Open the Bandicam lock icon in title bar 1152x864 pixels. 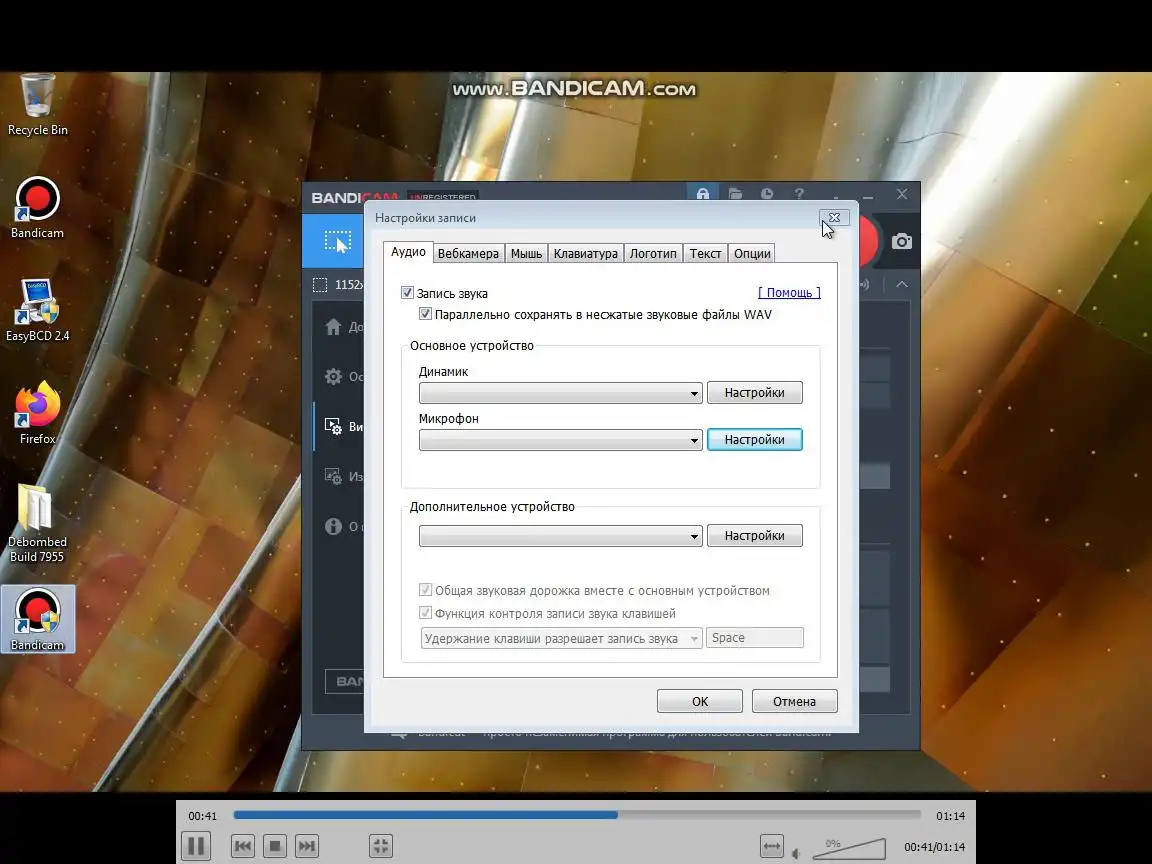click(703, 194)
